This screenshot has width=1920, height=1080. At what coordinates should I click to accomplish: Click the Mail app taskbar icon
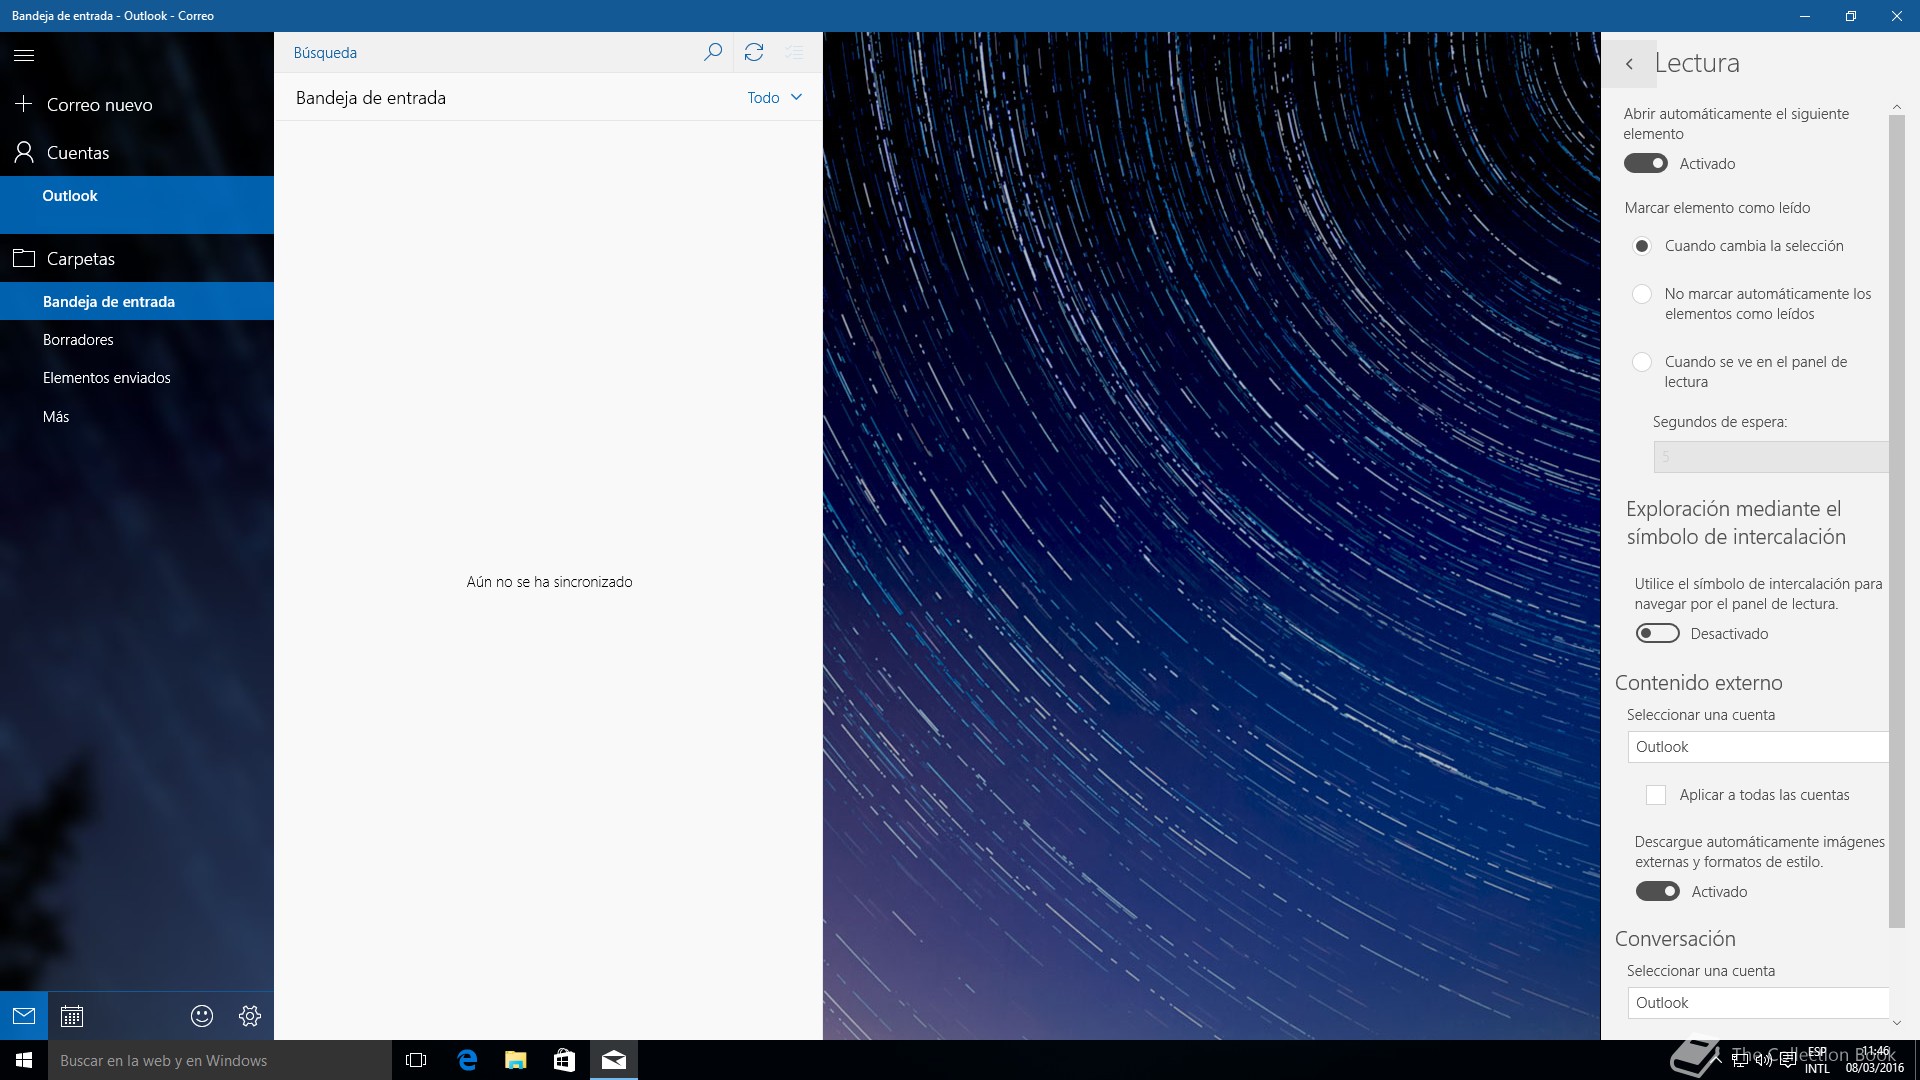pyautogui.click(x=614, y=1060)
